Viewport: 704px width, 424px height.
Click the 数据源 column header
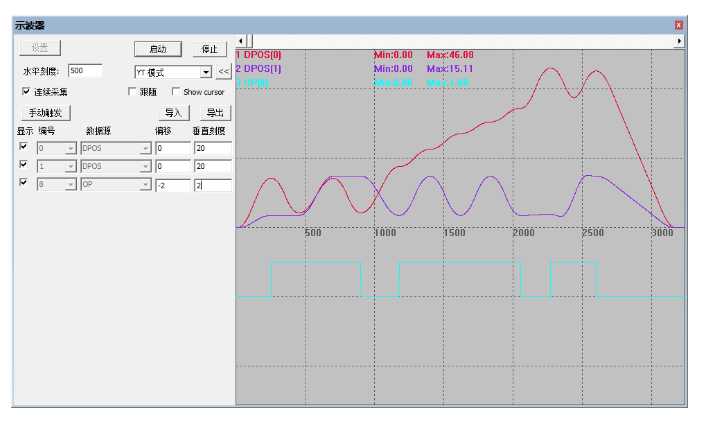click(99, 131)
